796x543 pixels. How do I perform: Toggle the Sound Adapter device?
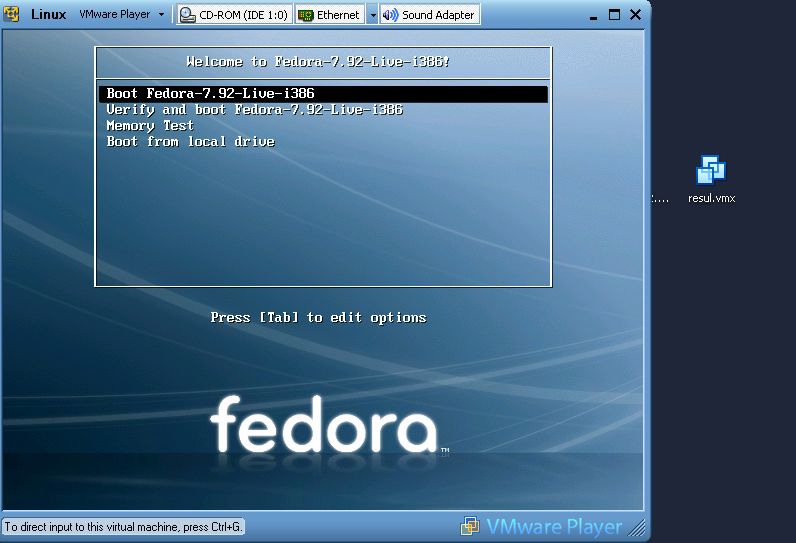tap(430, 15)
